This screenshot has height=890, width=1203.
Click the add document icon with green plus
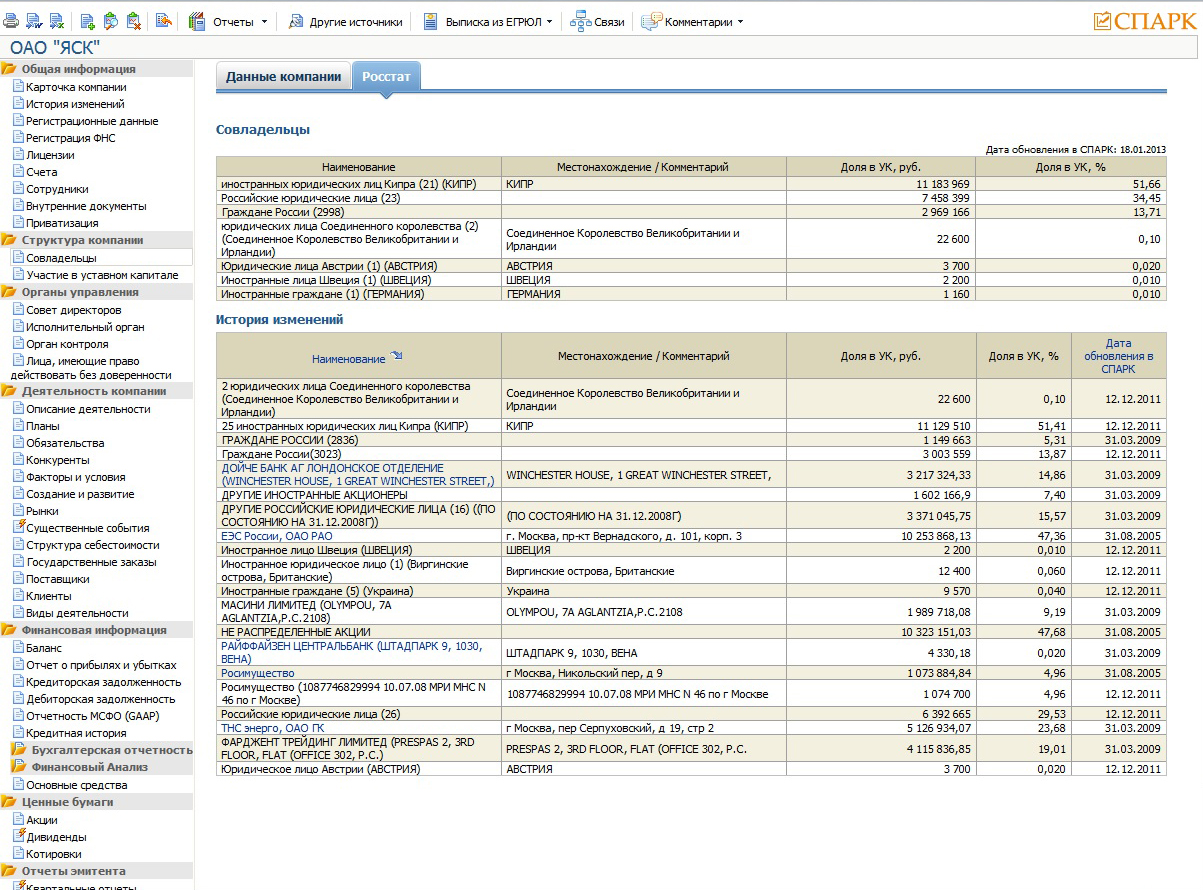(x=88, y=21)
